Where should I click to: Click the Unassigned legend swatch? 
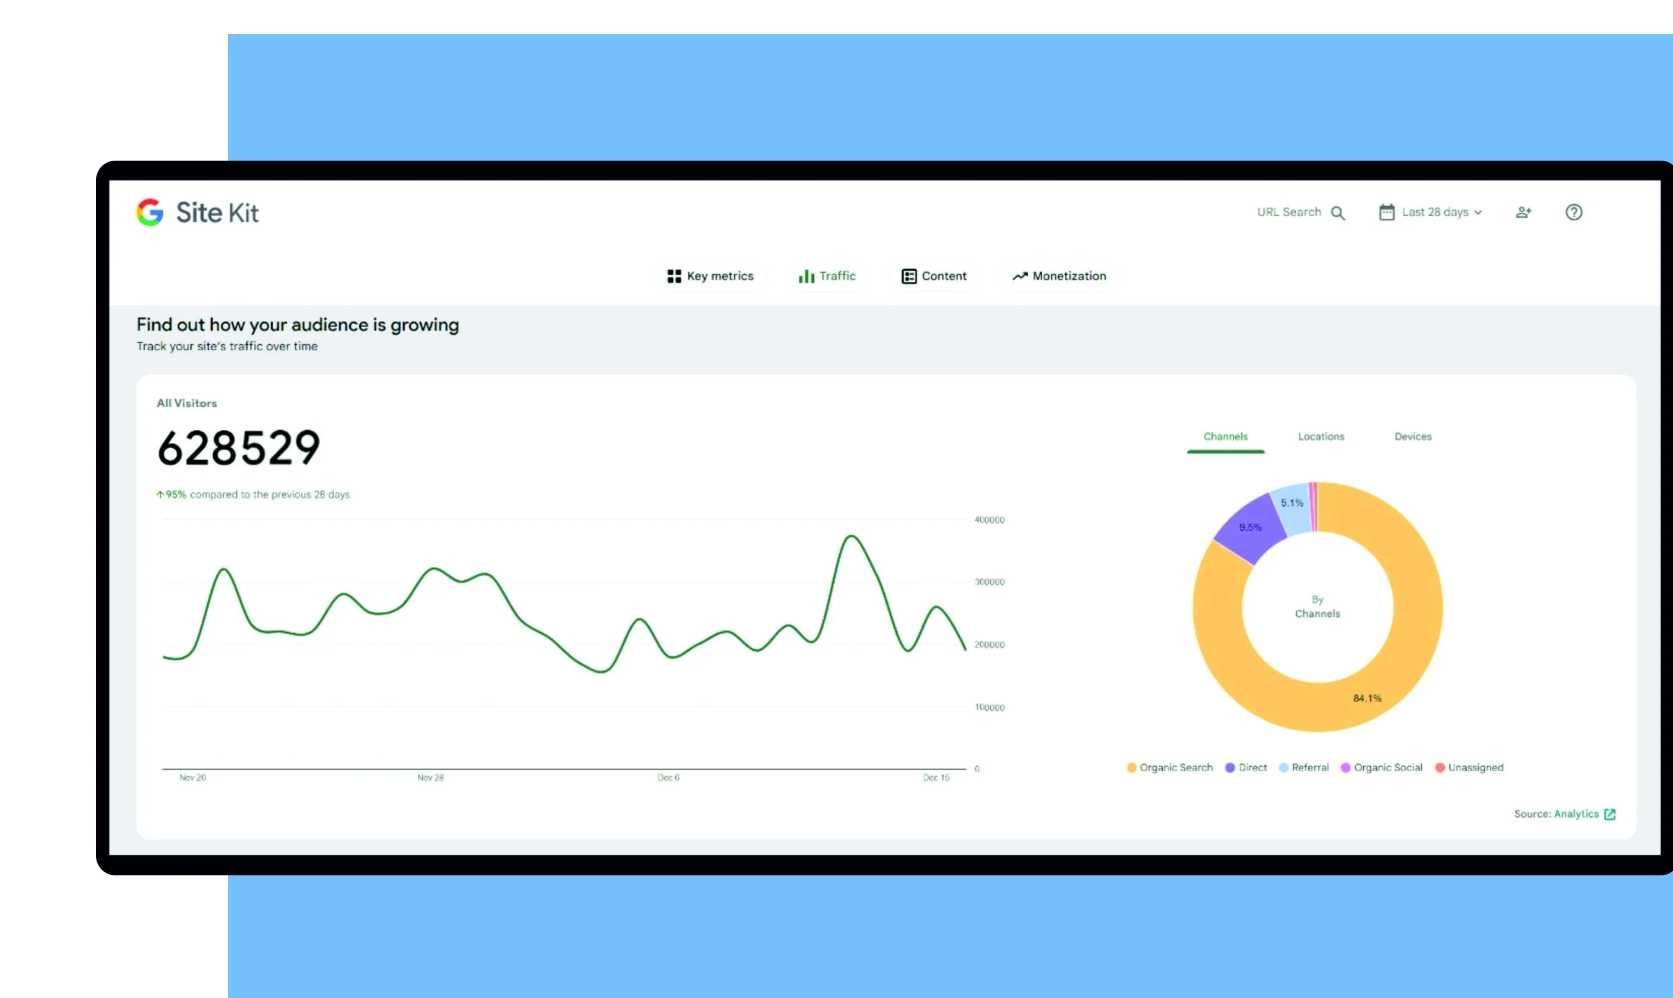tap(1440, 768)
